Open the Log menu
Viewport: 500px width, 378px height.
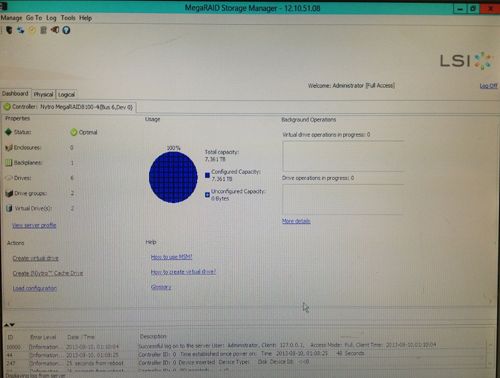coord(51,18)
